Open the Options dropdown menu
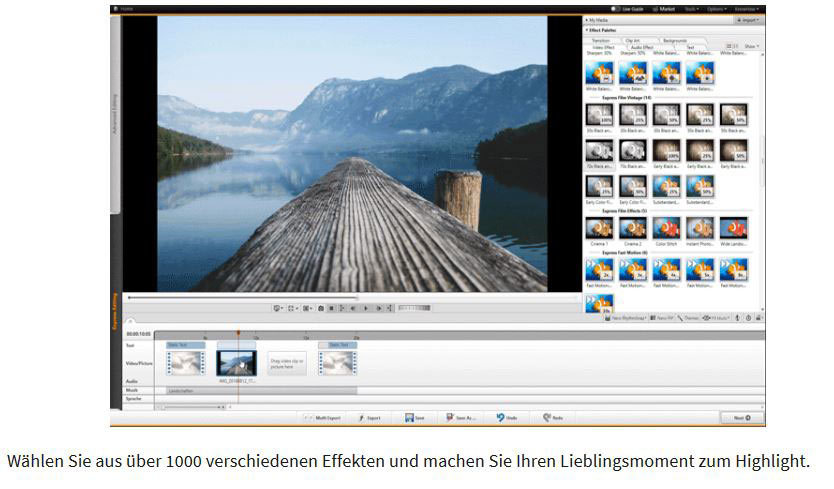This screenshot has height=489, width=834. (717, 9)
